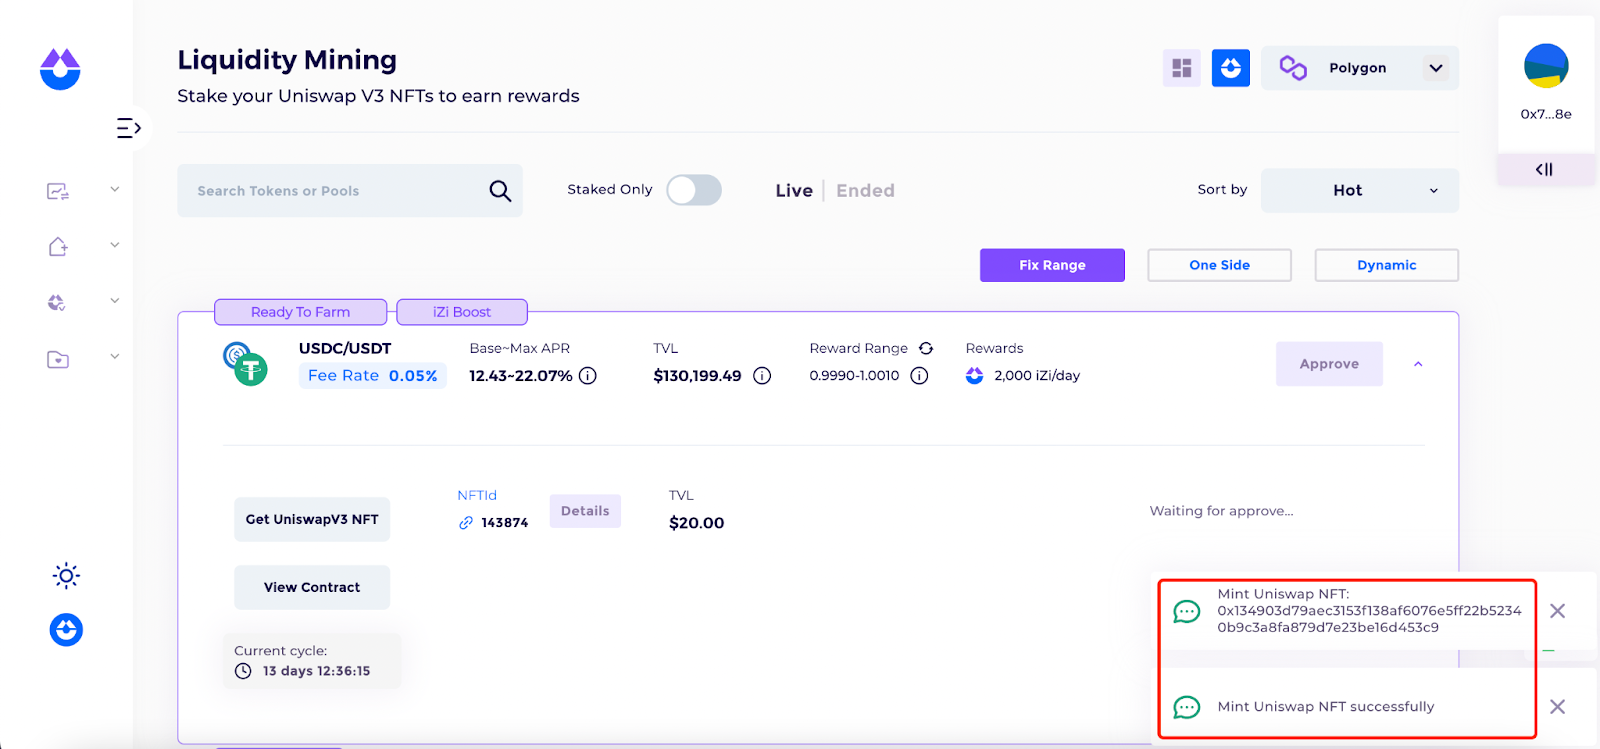Click Get UniswapV3 NFT button
The image size is (1600, 749).
tap(312, 520)
